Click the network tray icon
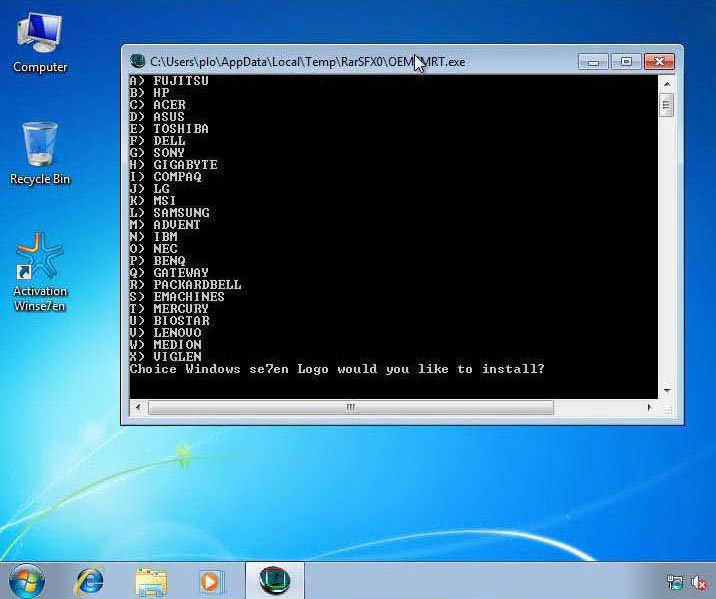 click(675, 582)
